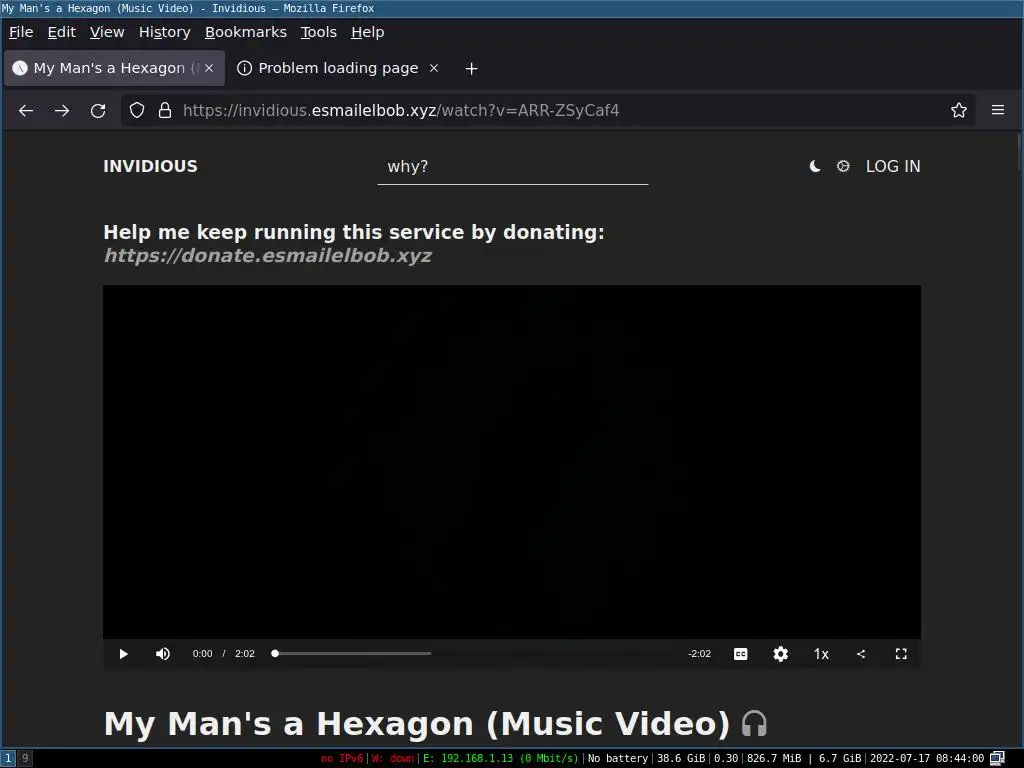Click the system tray icon beside the clock
This screenshot has width=1024, height=768.
coord(997,758)
